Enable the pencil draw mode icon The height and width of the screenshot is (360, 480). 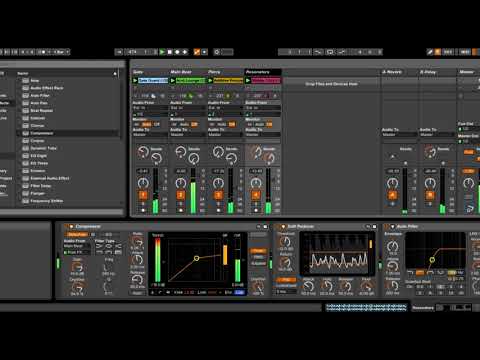430,52
